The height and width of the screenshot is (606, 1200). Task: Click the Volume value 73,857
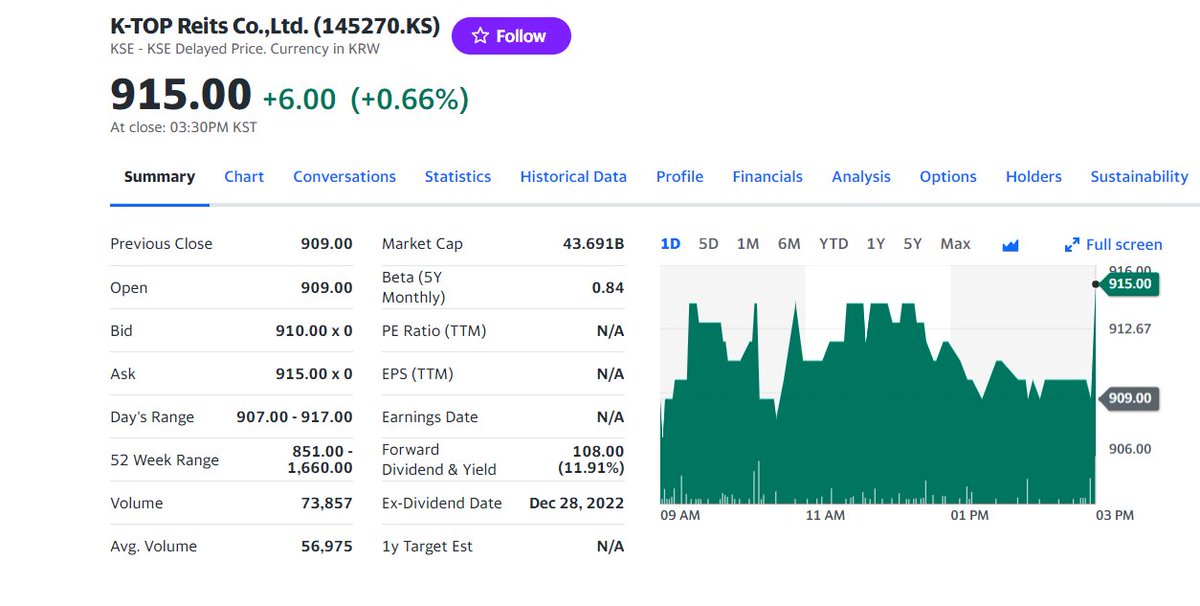(x=327, y=503)
